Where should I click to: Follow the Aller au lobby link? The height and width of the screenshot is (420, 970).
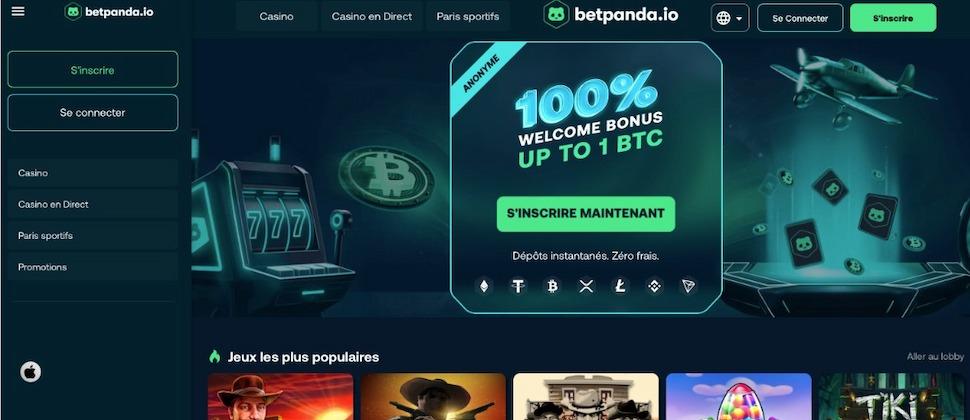[935, 356]
